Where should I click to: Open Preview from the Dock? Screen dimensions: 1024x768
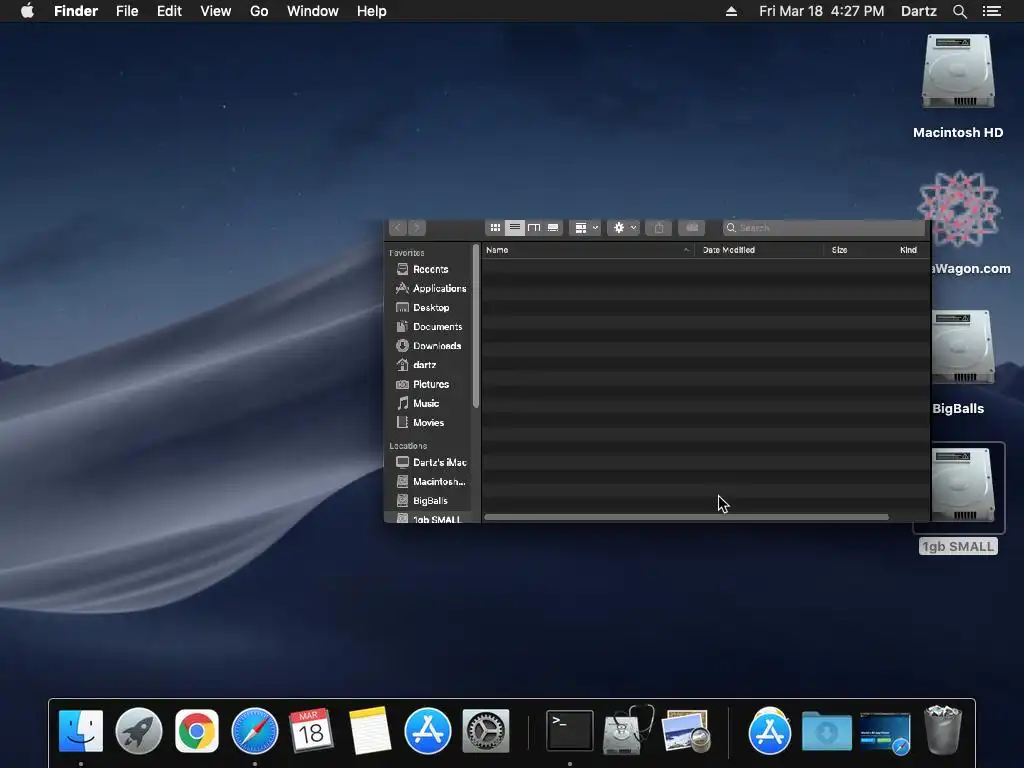685,731
